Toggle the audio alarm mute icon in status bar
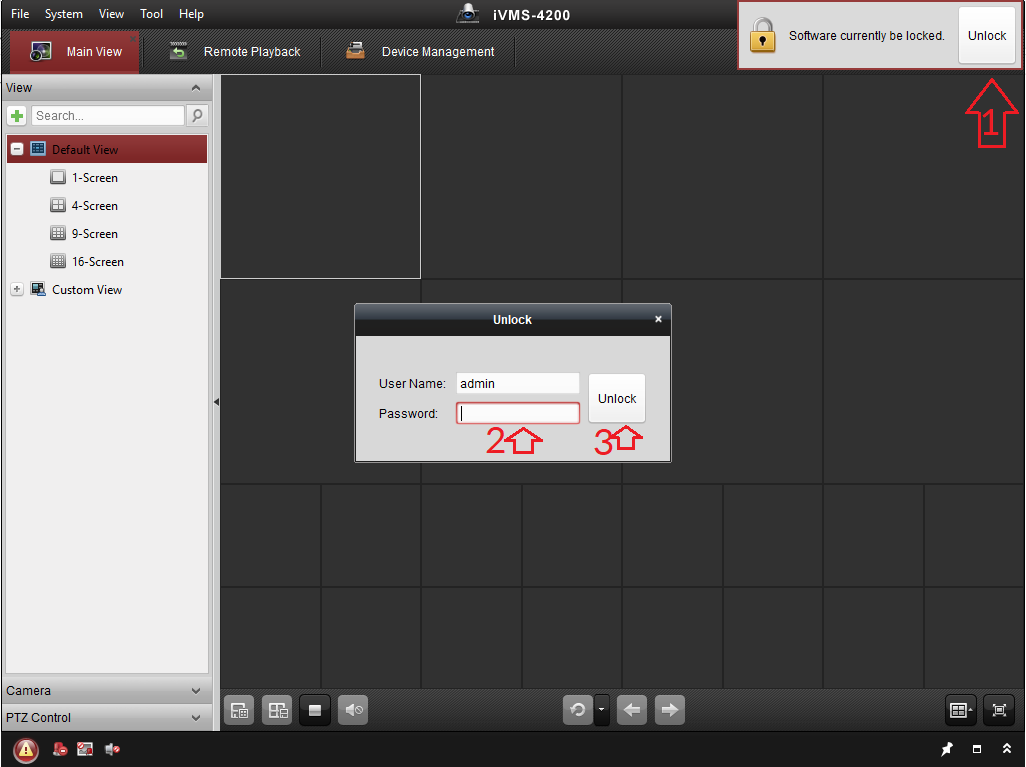1026x767 pixels. coord(112,749)
